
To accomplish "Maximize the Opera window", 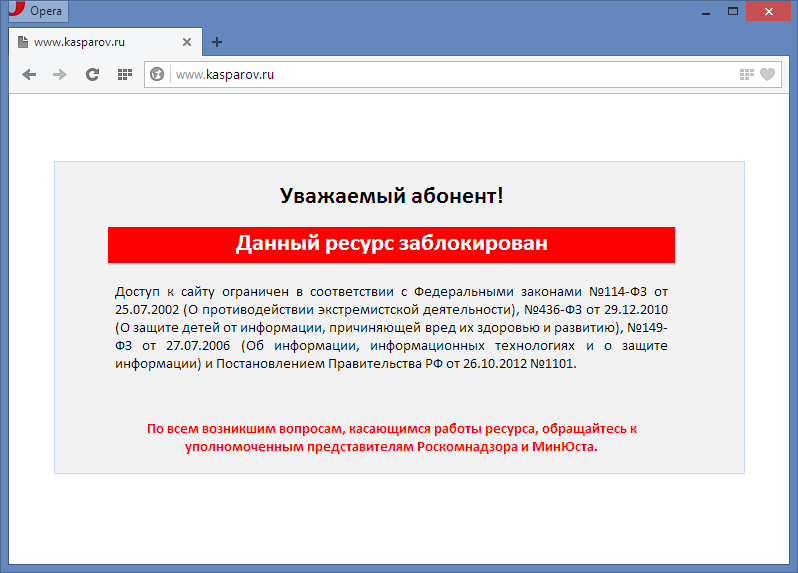I will tap(733, 11).
